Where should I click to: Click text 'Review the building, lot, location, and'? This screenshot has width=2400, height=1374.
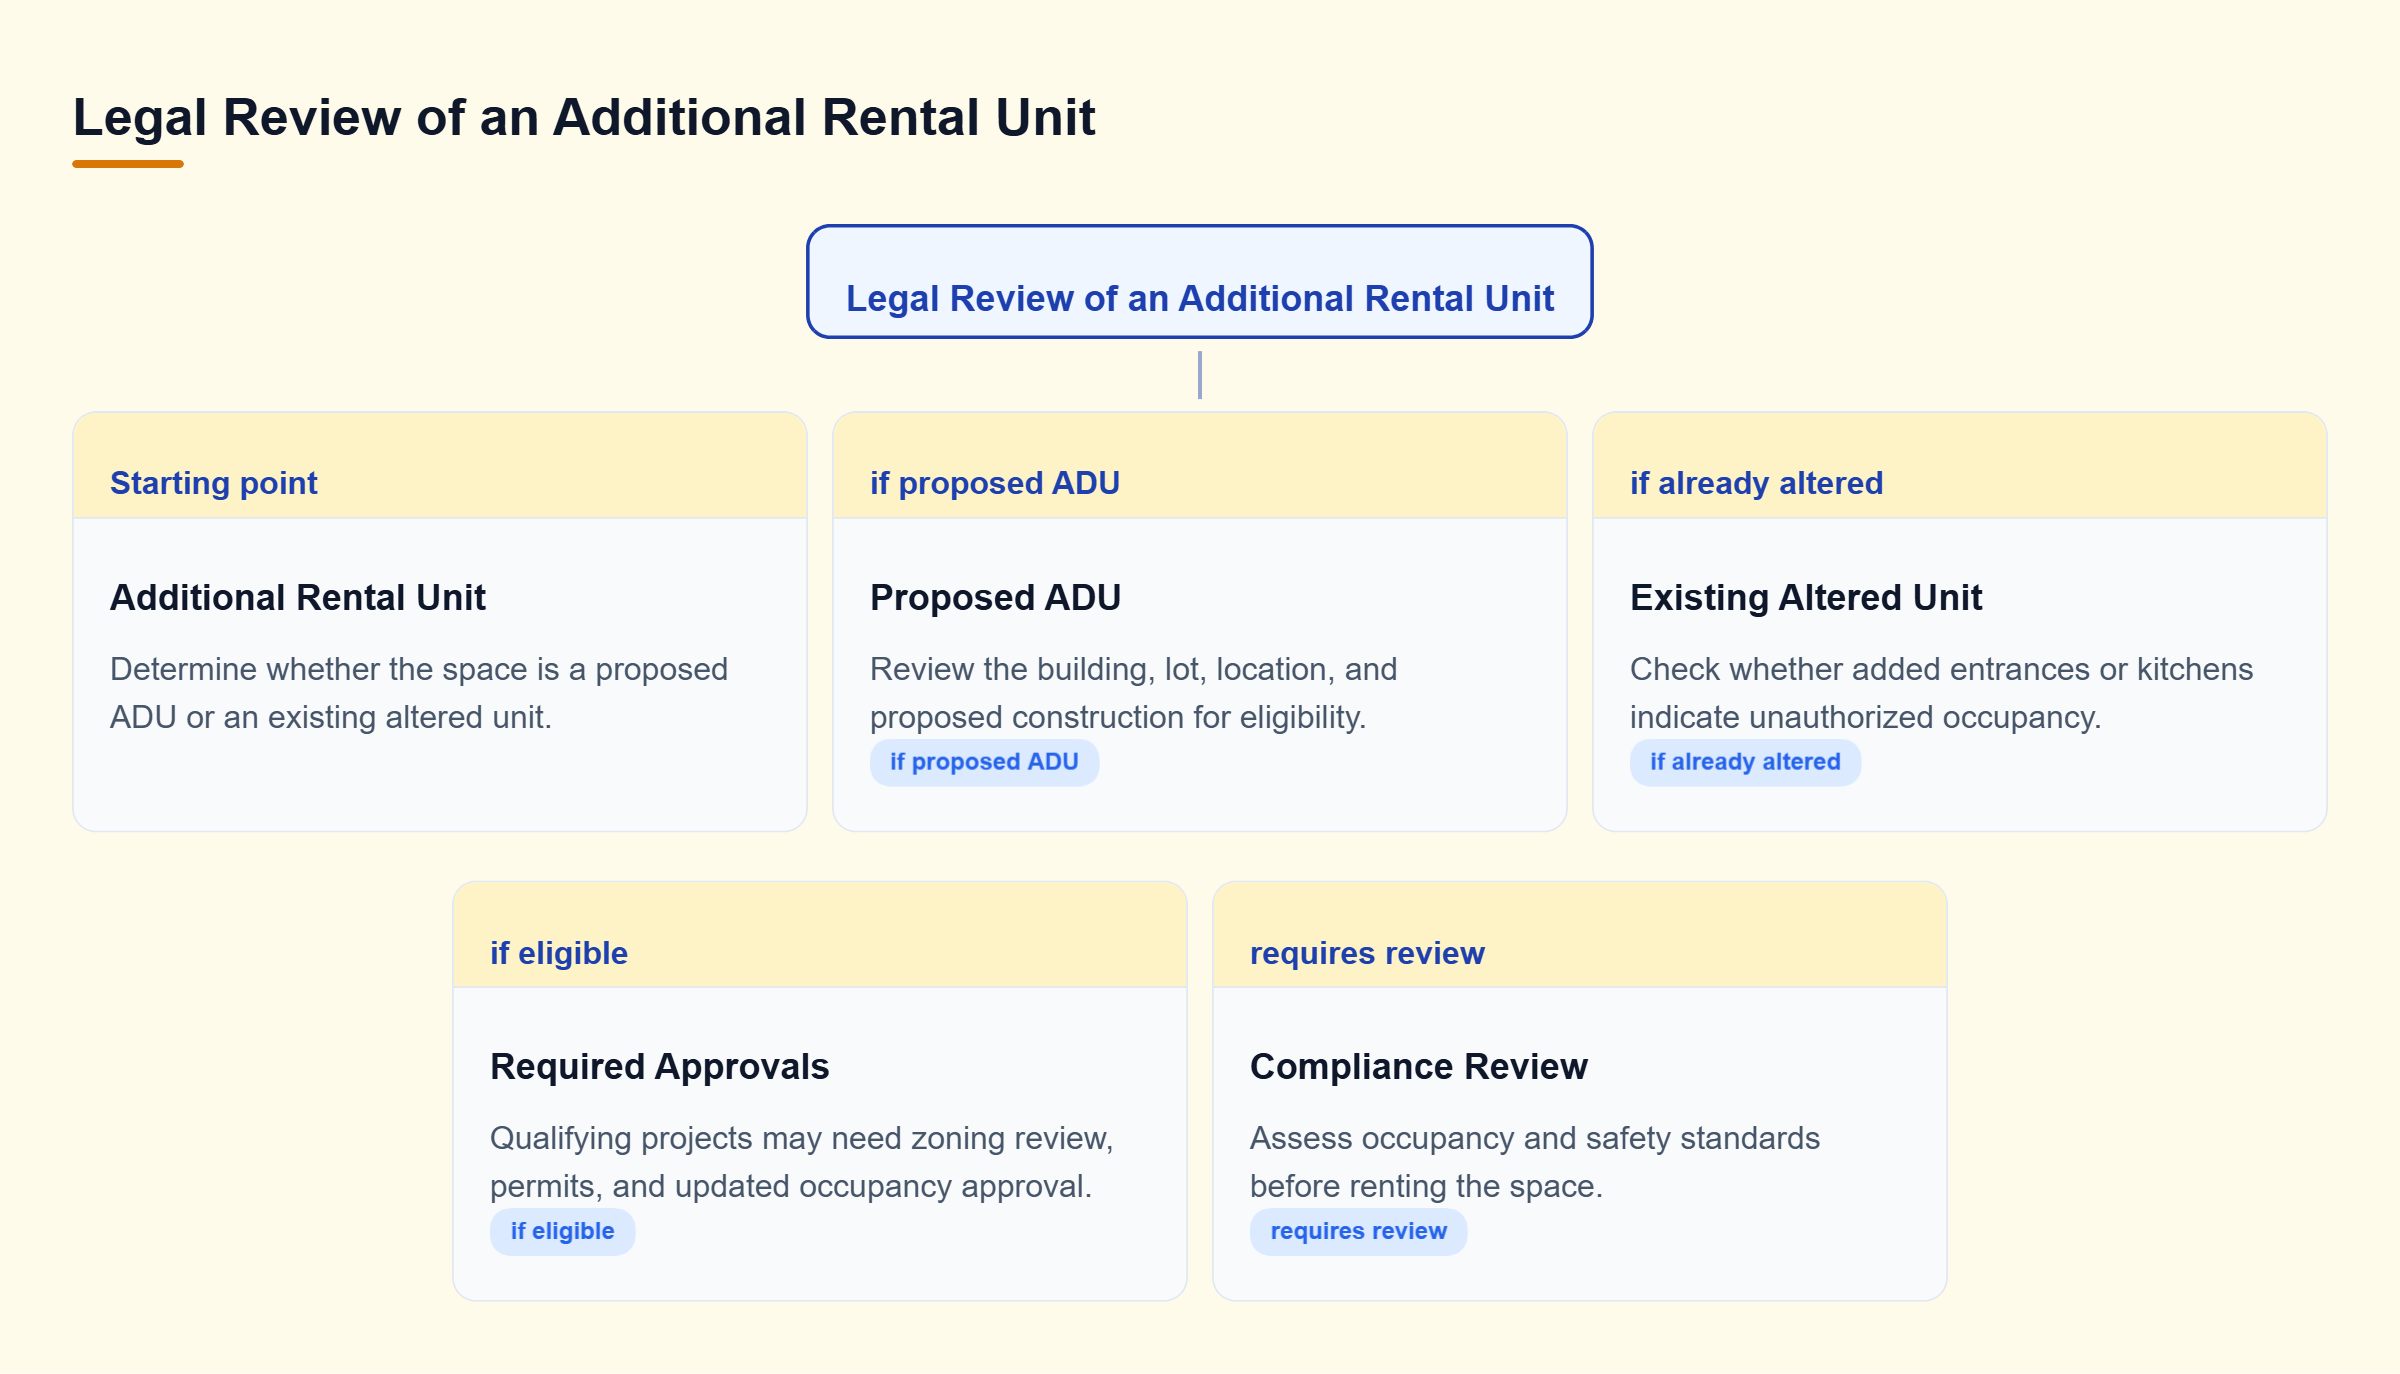click(x=1133, y=669)
